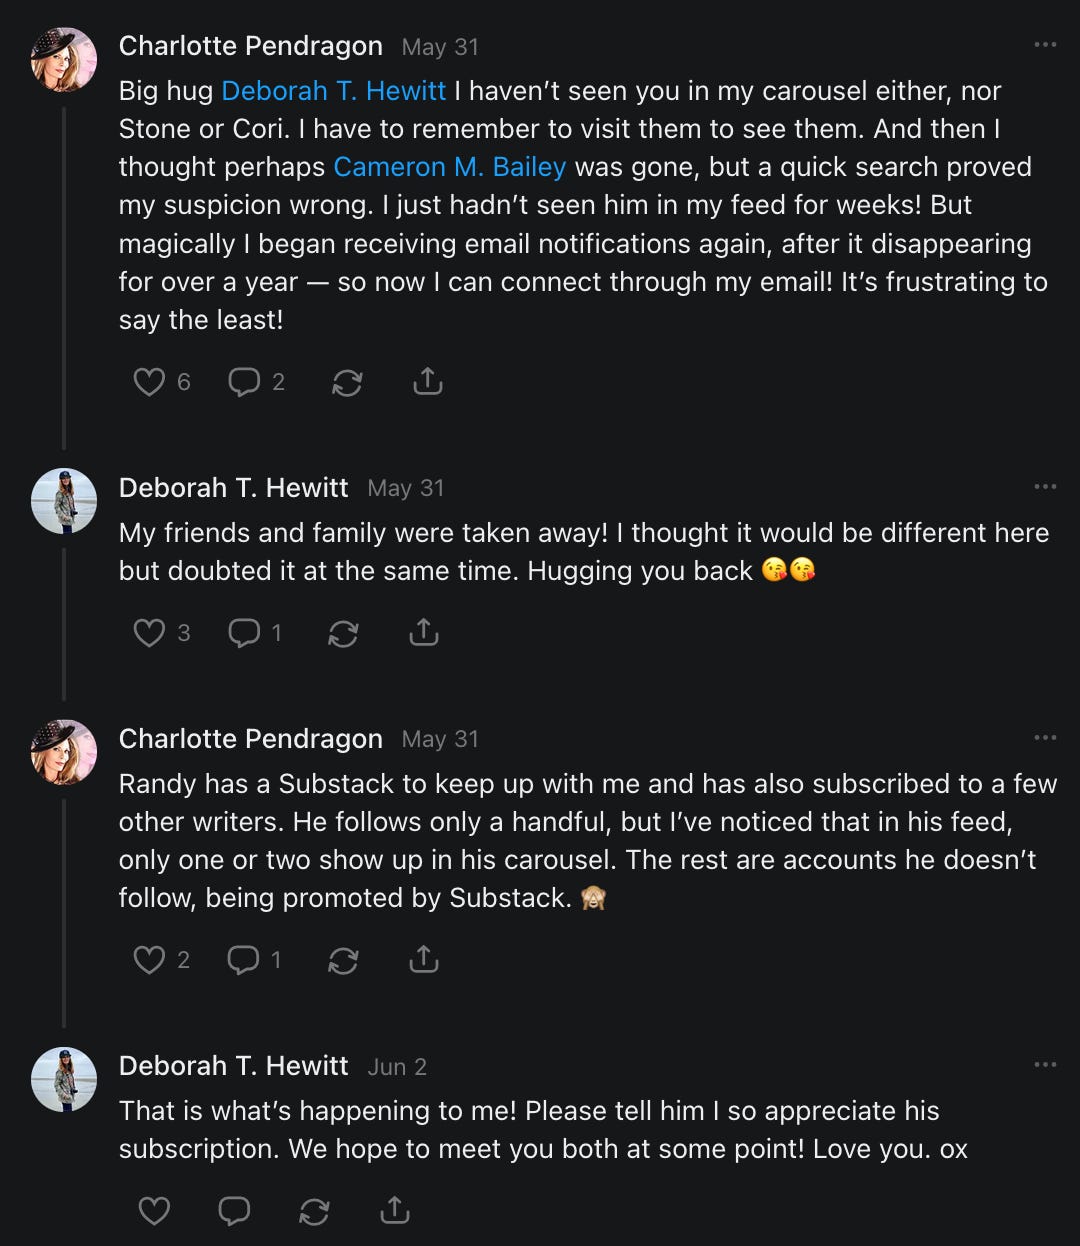
Task: Restack Deborah's 'friends and family' comment
Action: (343, 633)
